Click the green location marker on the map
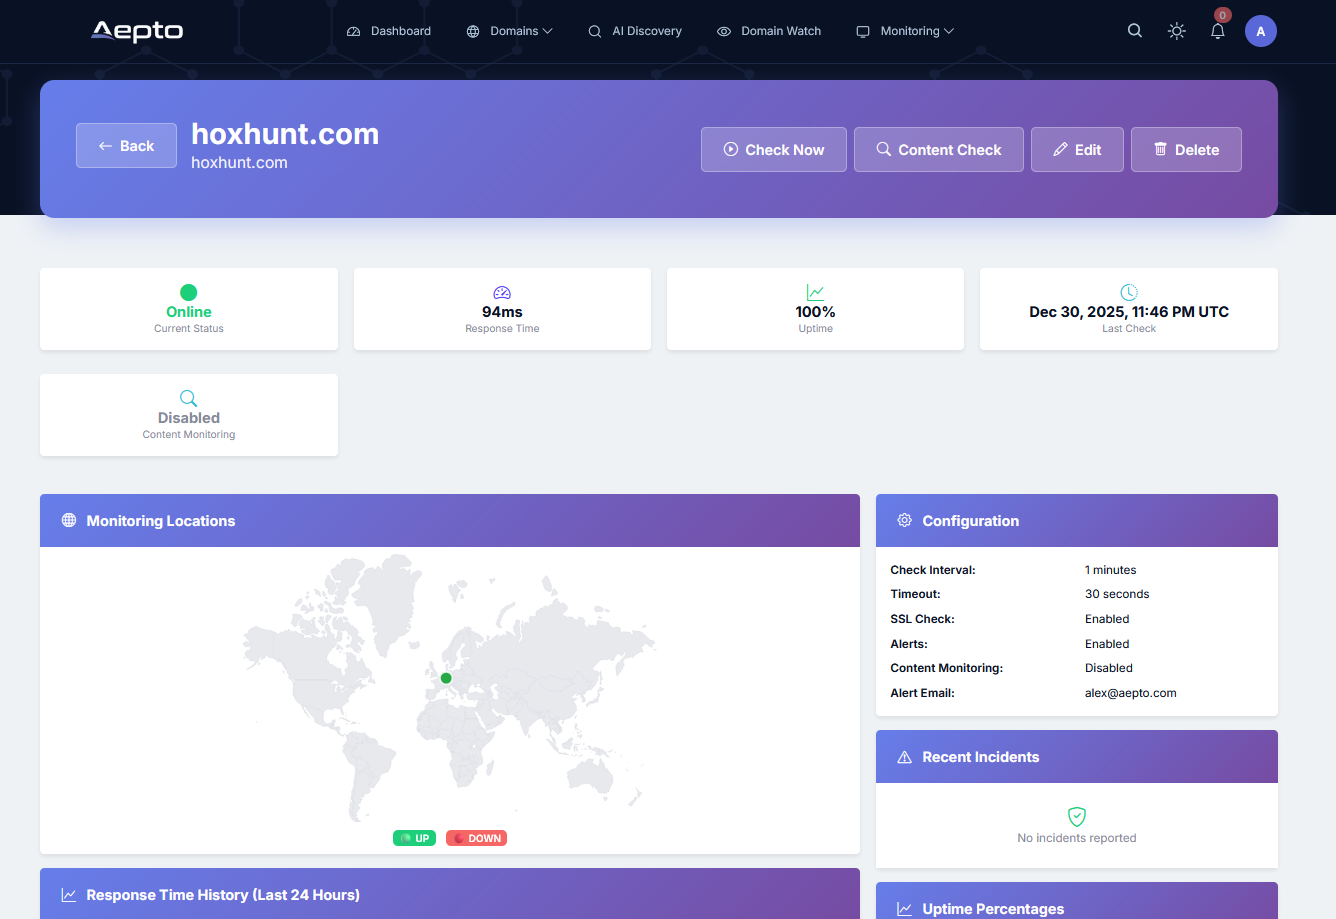 (446, 677)
